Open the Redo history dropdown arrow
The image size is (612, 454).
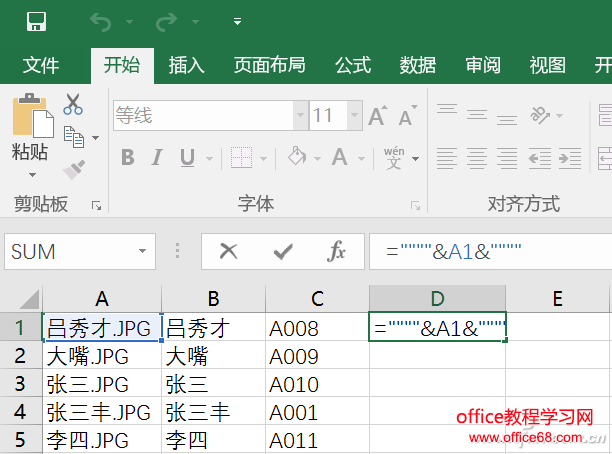pyautogui.click(x=195, y=22)
